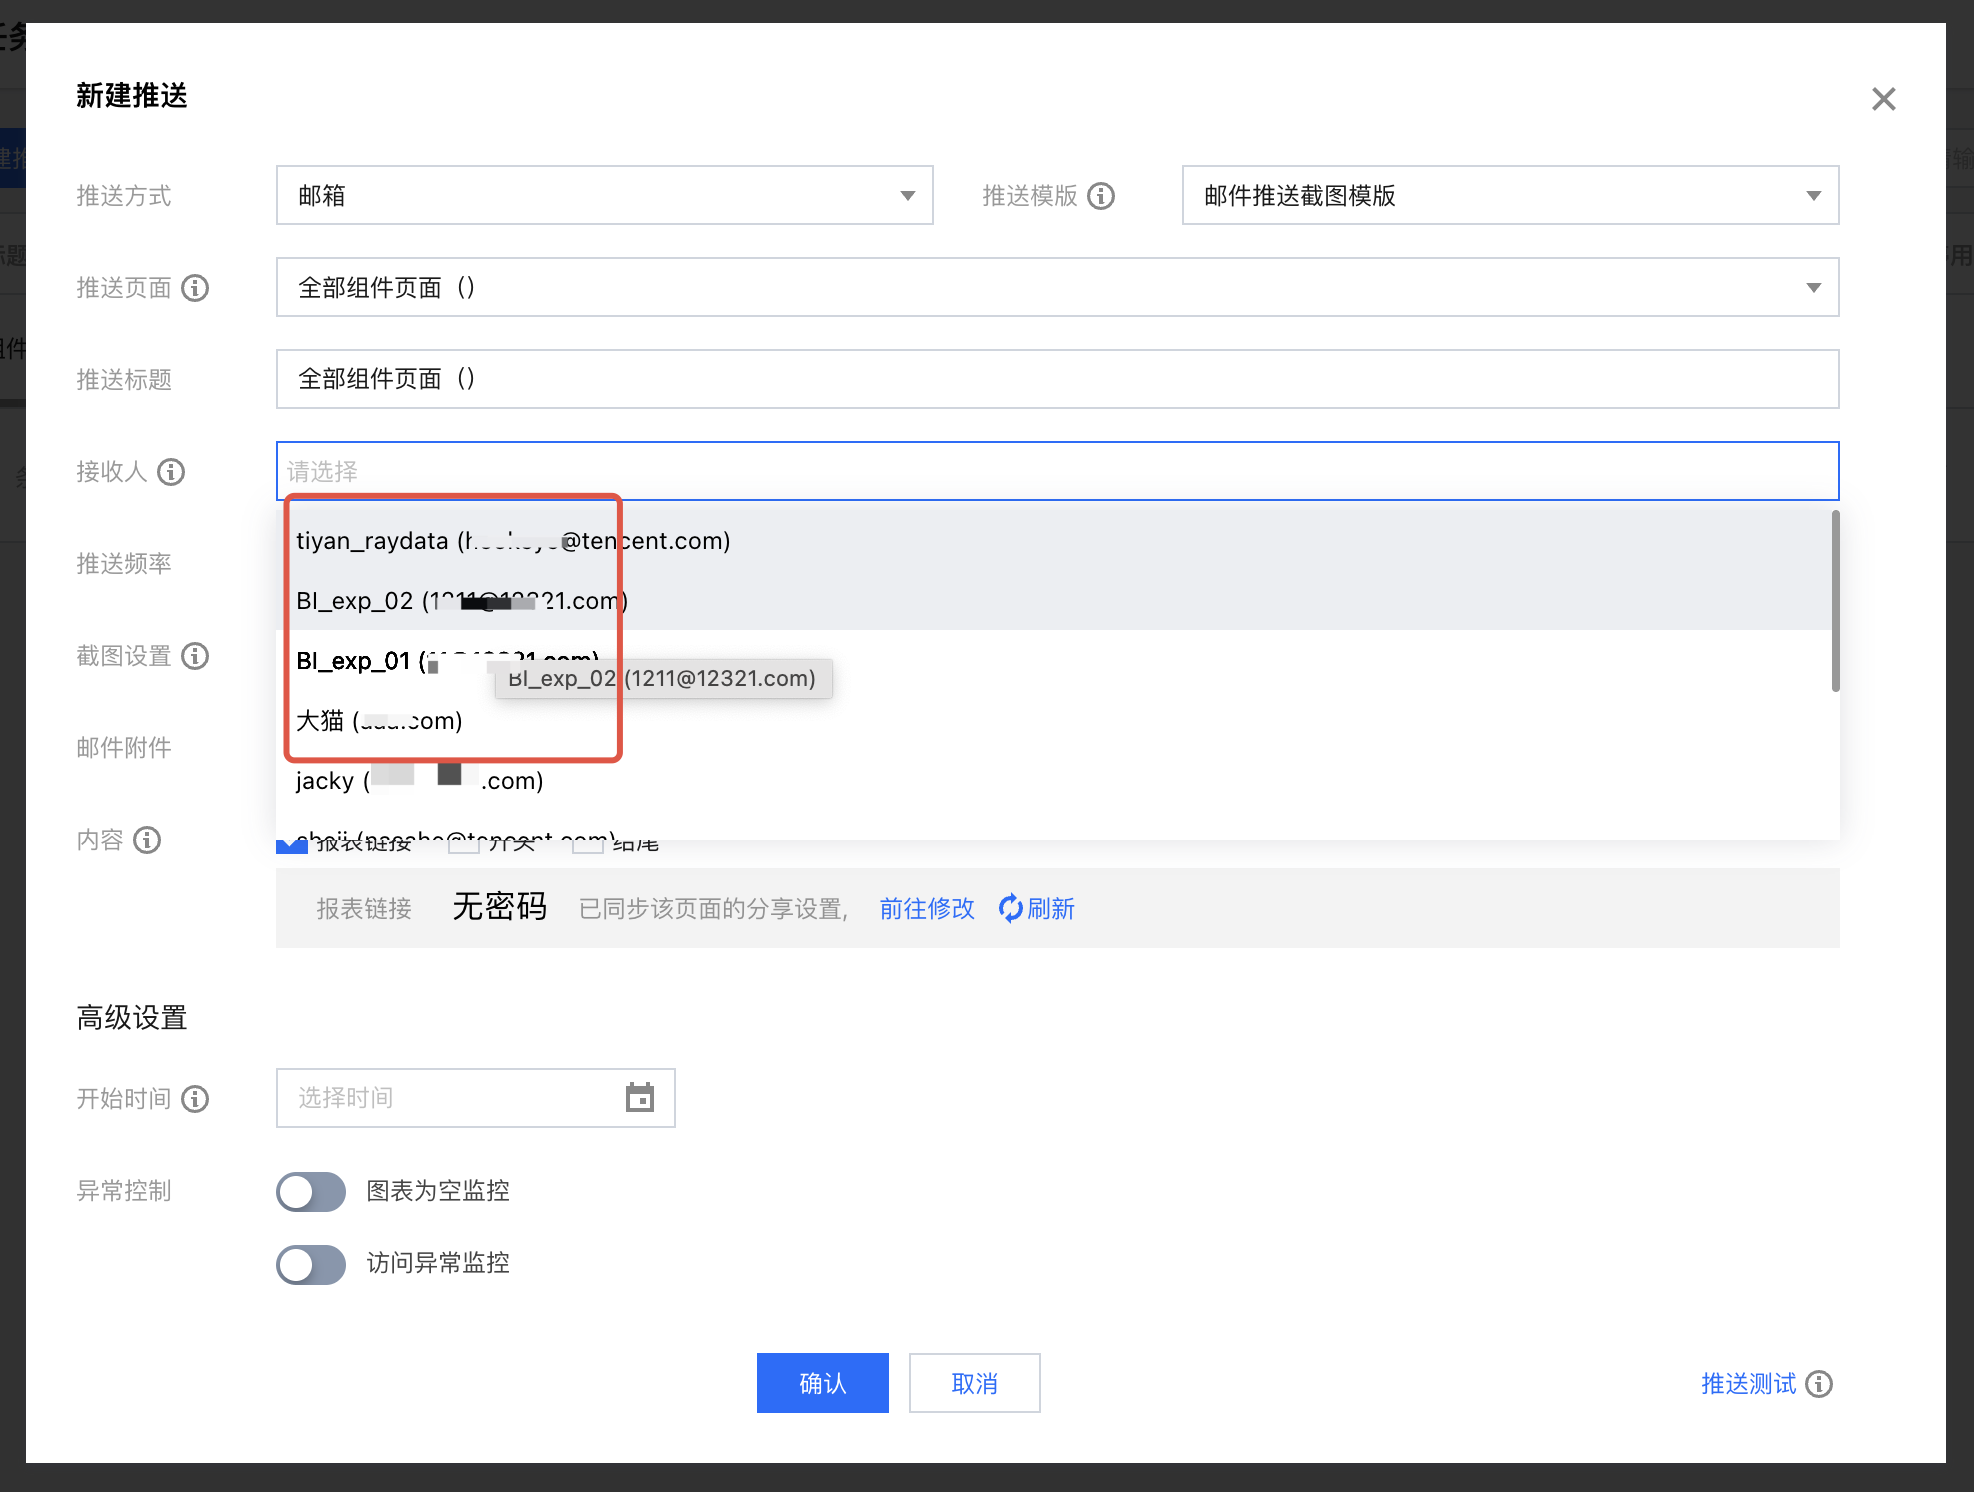This screenshot has width=1974, height=1492.
Task: Expand the 推送页面 dropdown
Action: (1057, 288)
